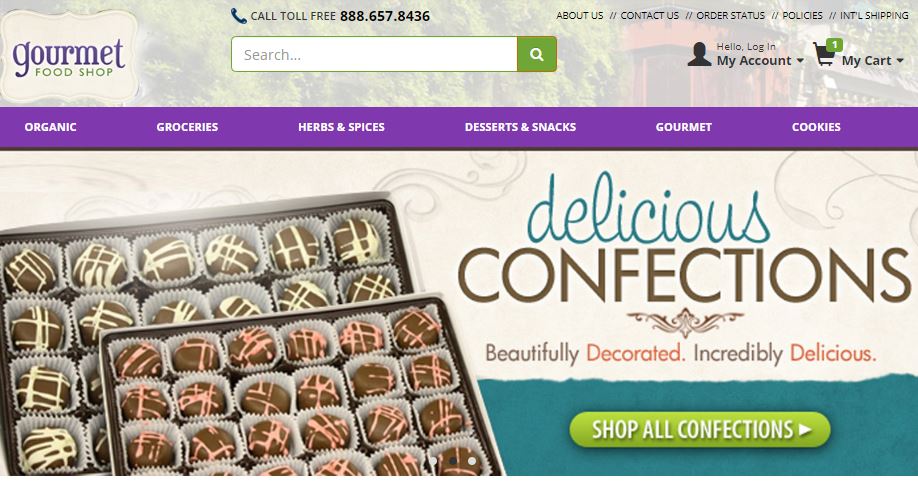Screen dimensions: 918x483
Task: Go to the Cookies category
Action: (x=816, y=127)
